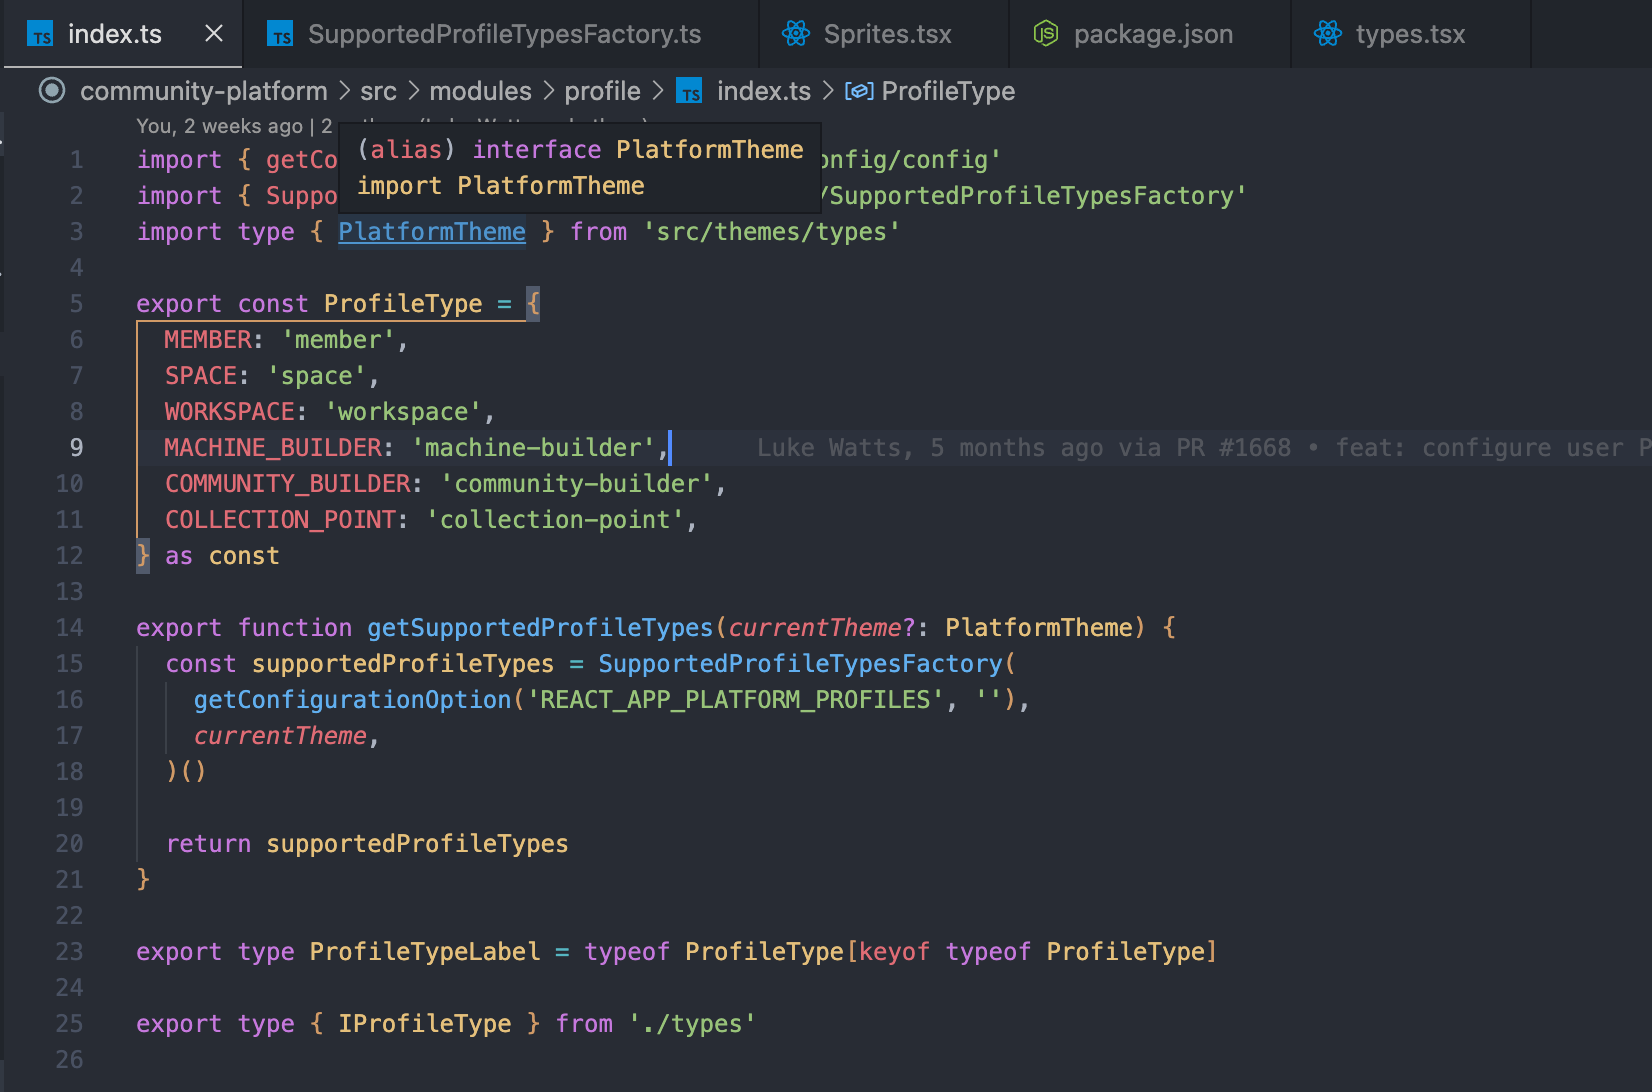Click 'getSupportedProfileTypes' function name
Viewport: 1652px width, 1092px height.
point(540,628)
